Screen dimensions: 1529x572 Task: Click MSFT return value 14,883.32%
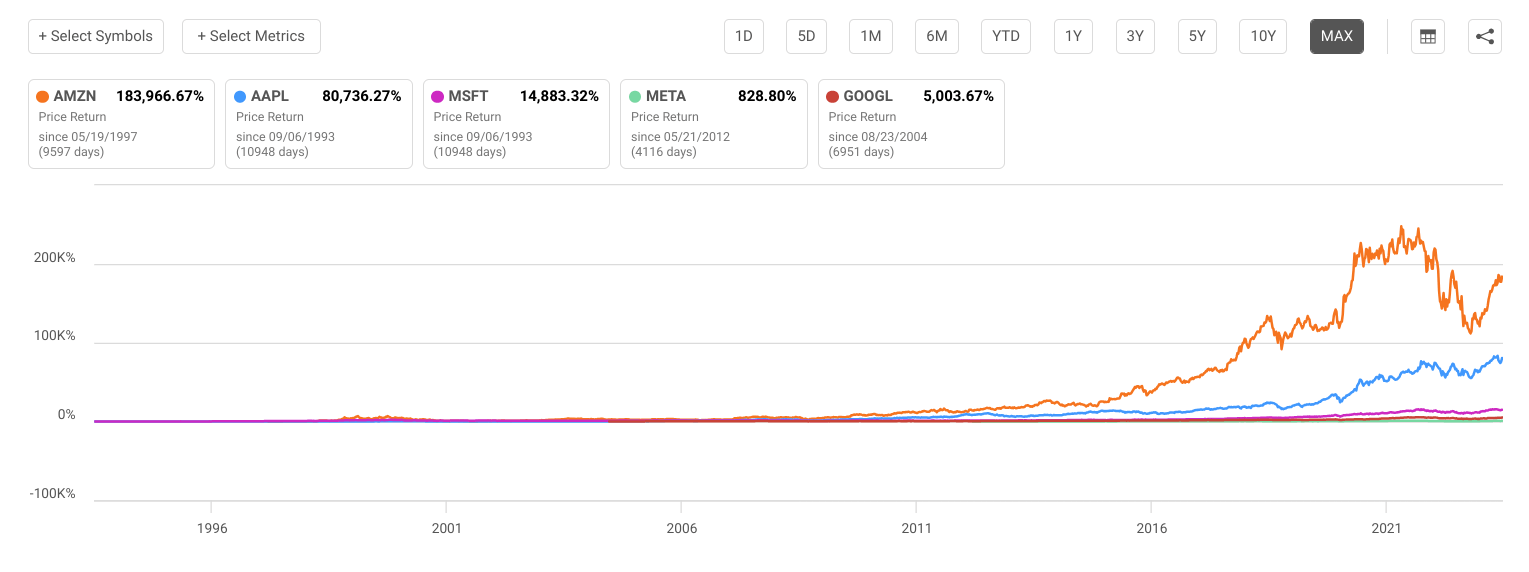click(559, 97)
